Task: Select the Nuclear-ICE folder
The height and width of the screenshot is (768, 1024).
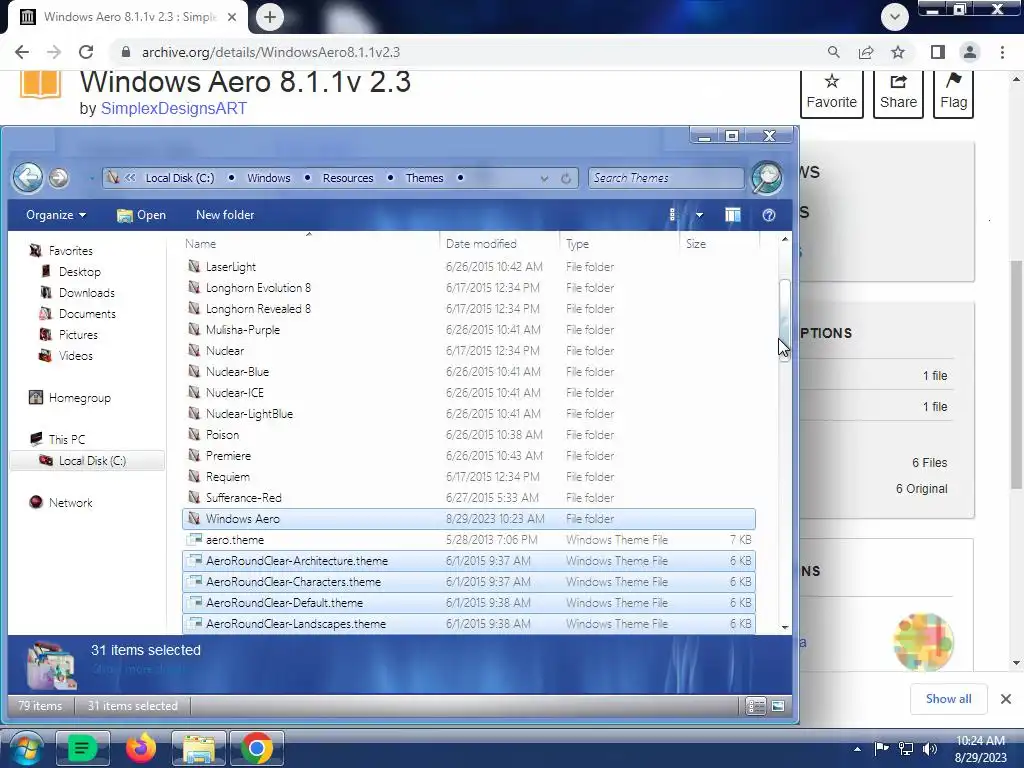Action: pyautogui.click(x=469, y=392)
